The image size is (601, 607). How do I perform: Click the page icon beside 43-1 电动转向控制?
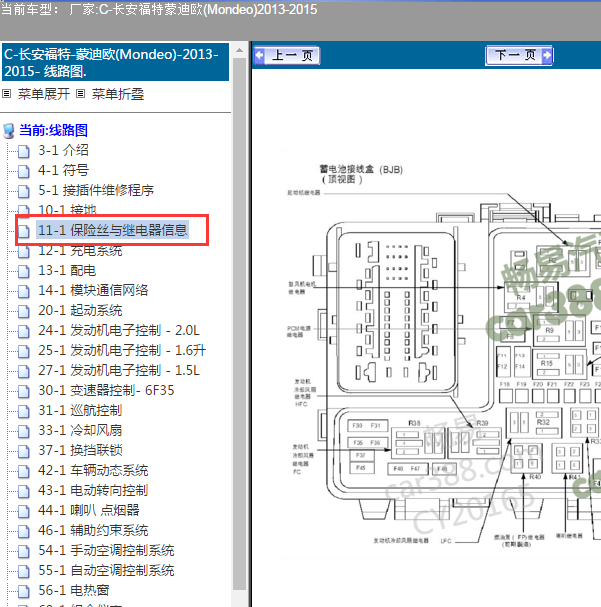[24, 491]
